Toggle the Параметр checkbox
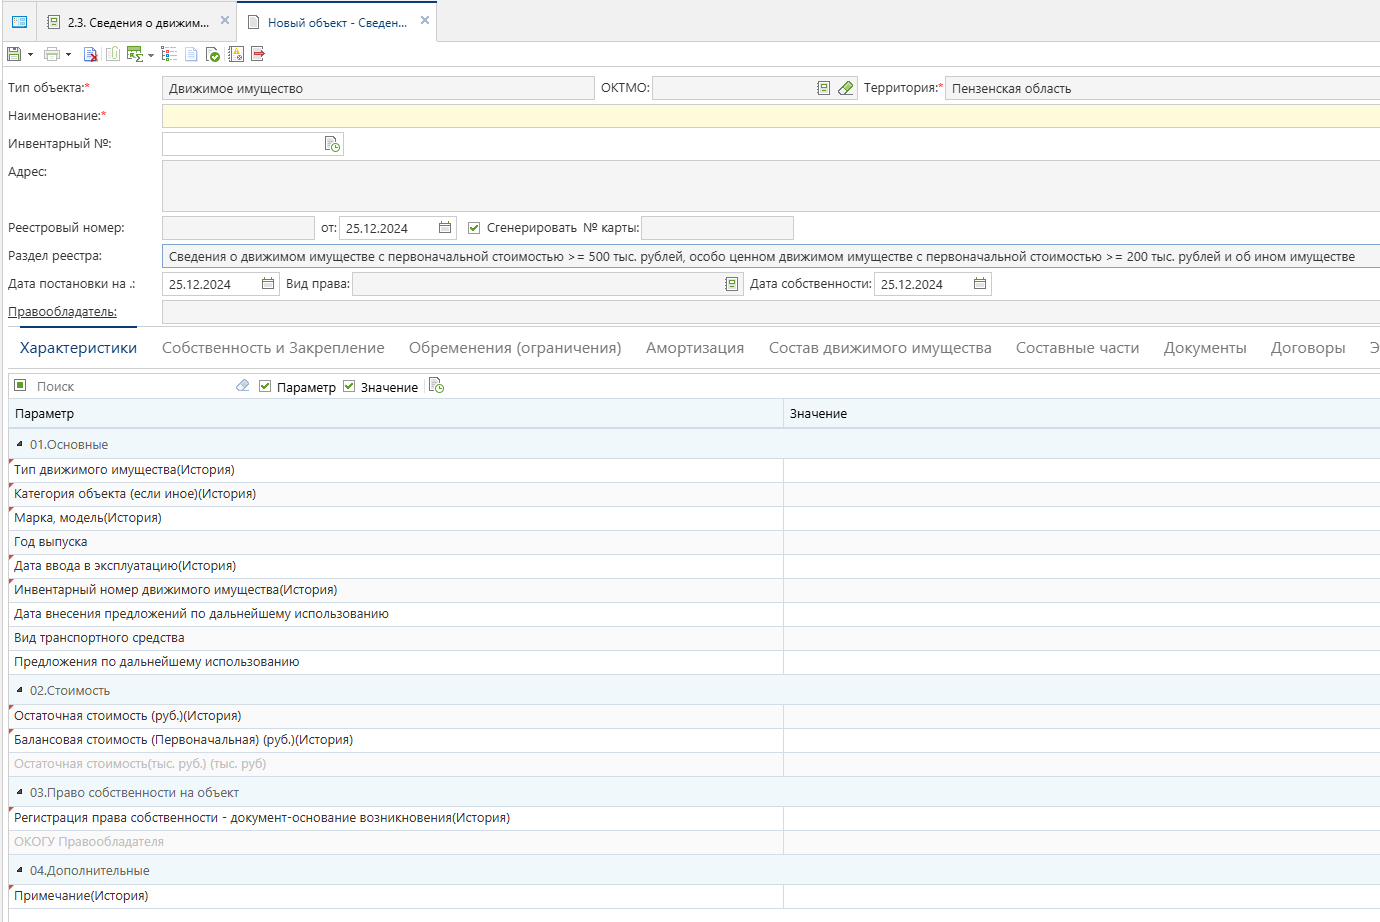Viewport: 1380px width, 922px height. tap(265, 386)
